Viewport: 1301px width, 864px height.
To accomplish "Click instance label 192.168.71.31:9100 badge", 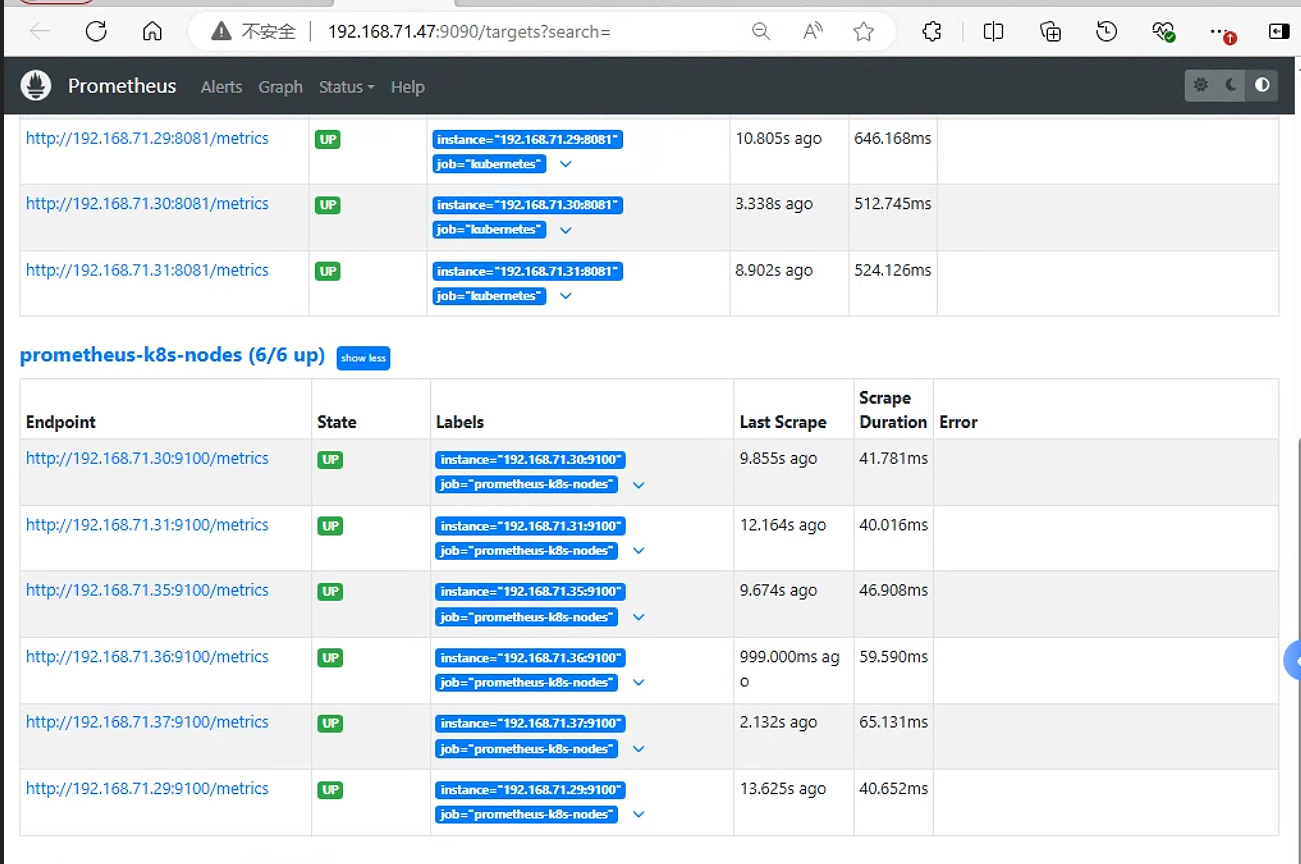I will click(530, 526).
